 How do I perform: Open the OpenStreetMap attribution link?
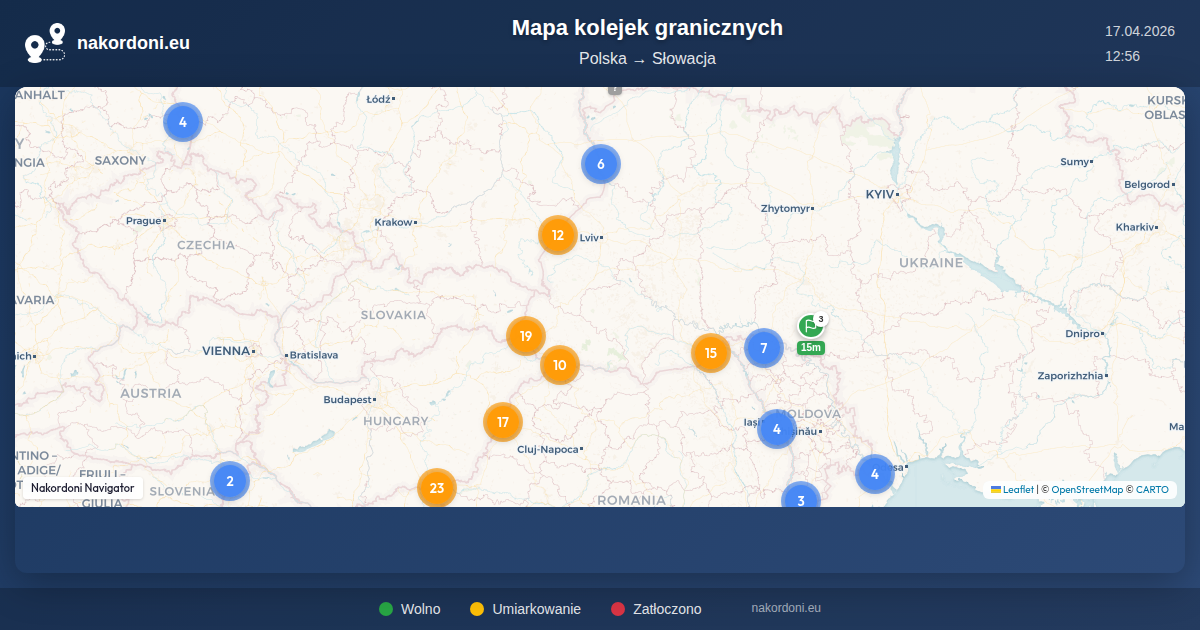click(1087, 490)
